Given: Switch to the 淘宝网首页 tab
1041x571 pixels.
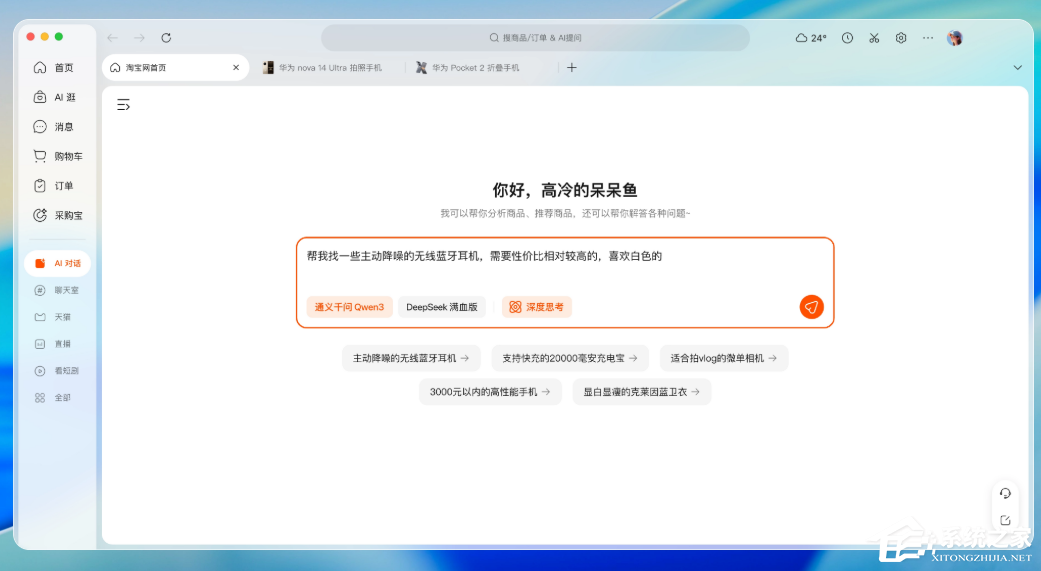Looking at the screenshot, I should pos(175,68).
